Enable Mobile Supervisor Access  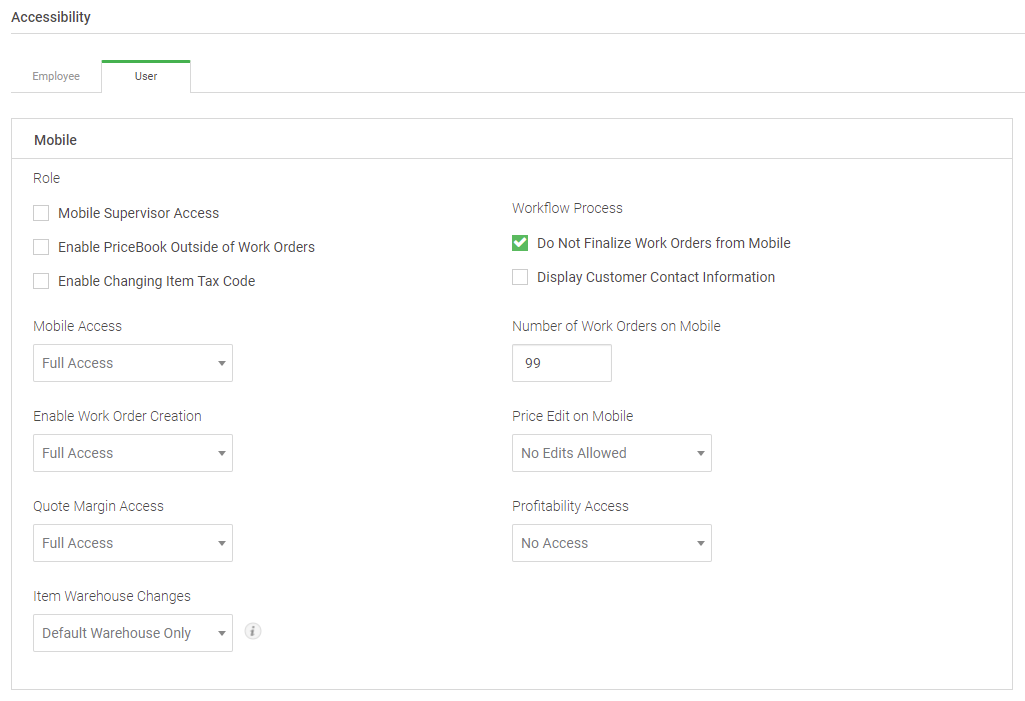tap(41, 212)
